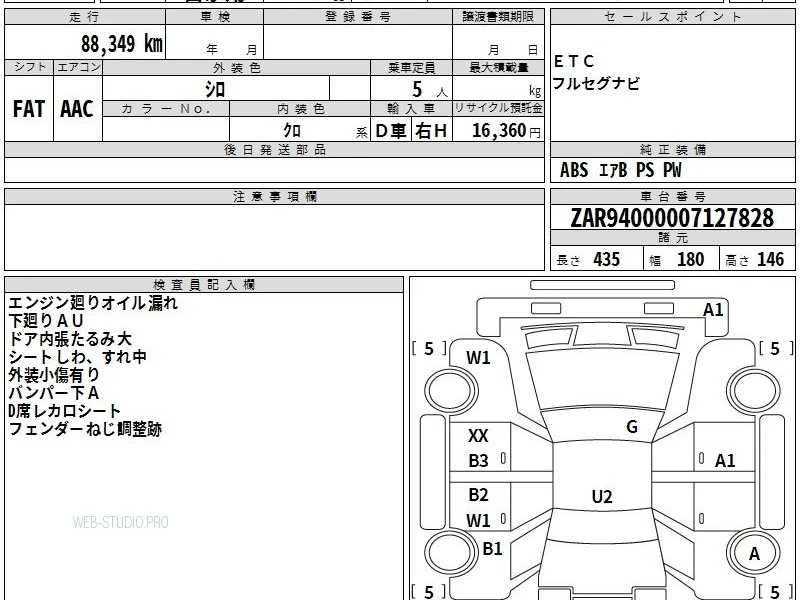Click the mileage value 88,349 km
Viewport: 800px width, 600px height.
[x=121, y=43]
